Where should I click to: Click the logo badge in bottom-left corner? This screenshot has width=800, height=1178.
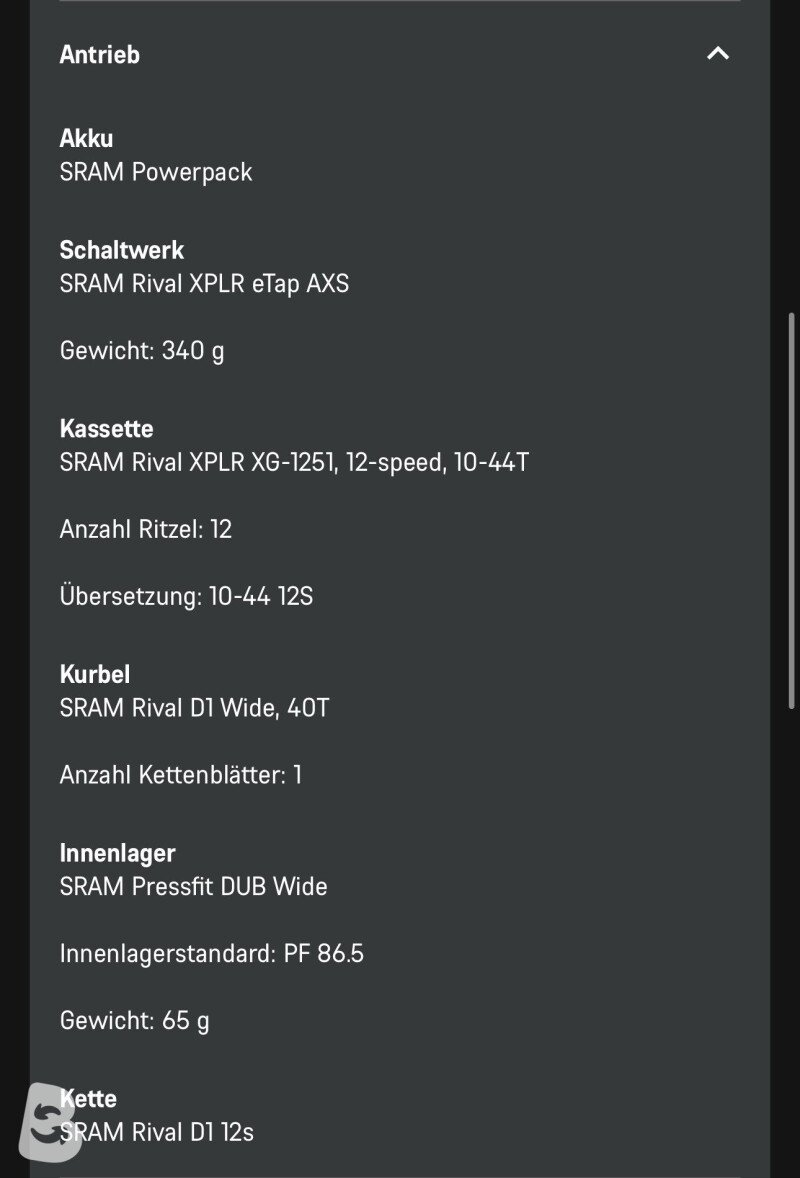click(49, 1122)
